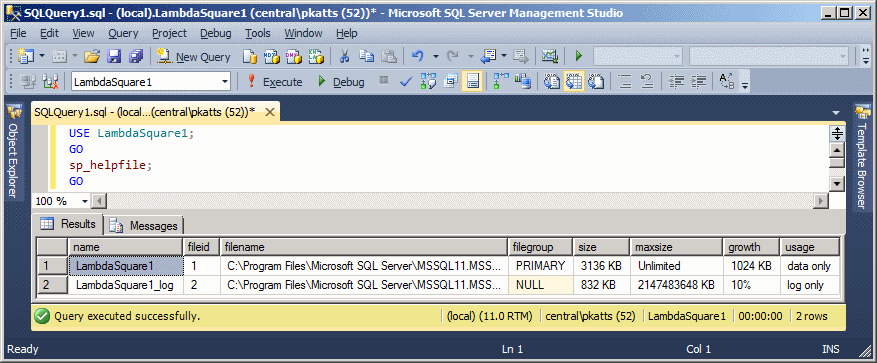Click the Decrease Indent icon

pos(677,82)
